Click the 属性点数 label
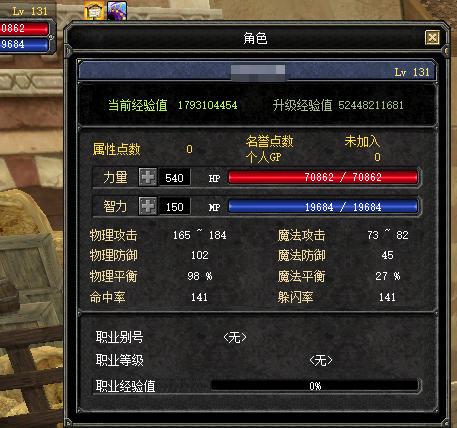The width and height of the screenshot is (457, 428). pyautogui.click(x=116, y=149)
